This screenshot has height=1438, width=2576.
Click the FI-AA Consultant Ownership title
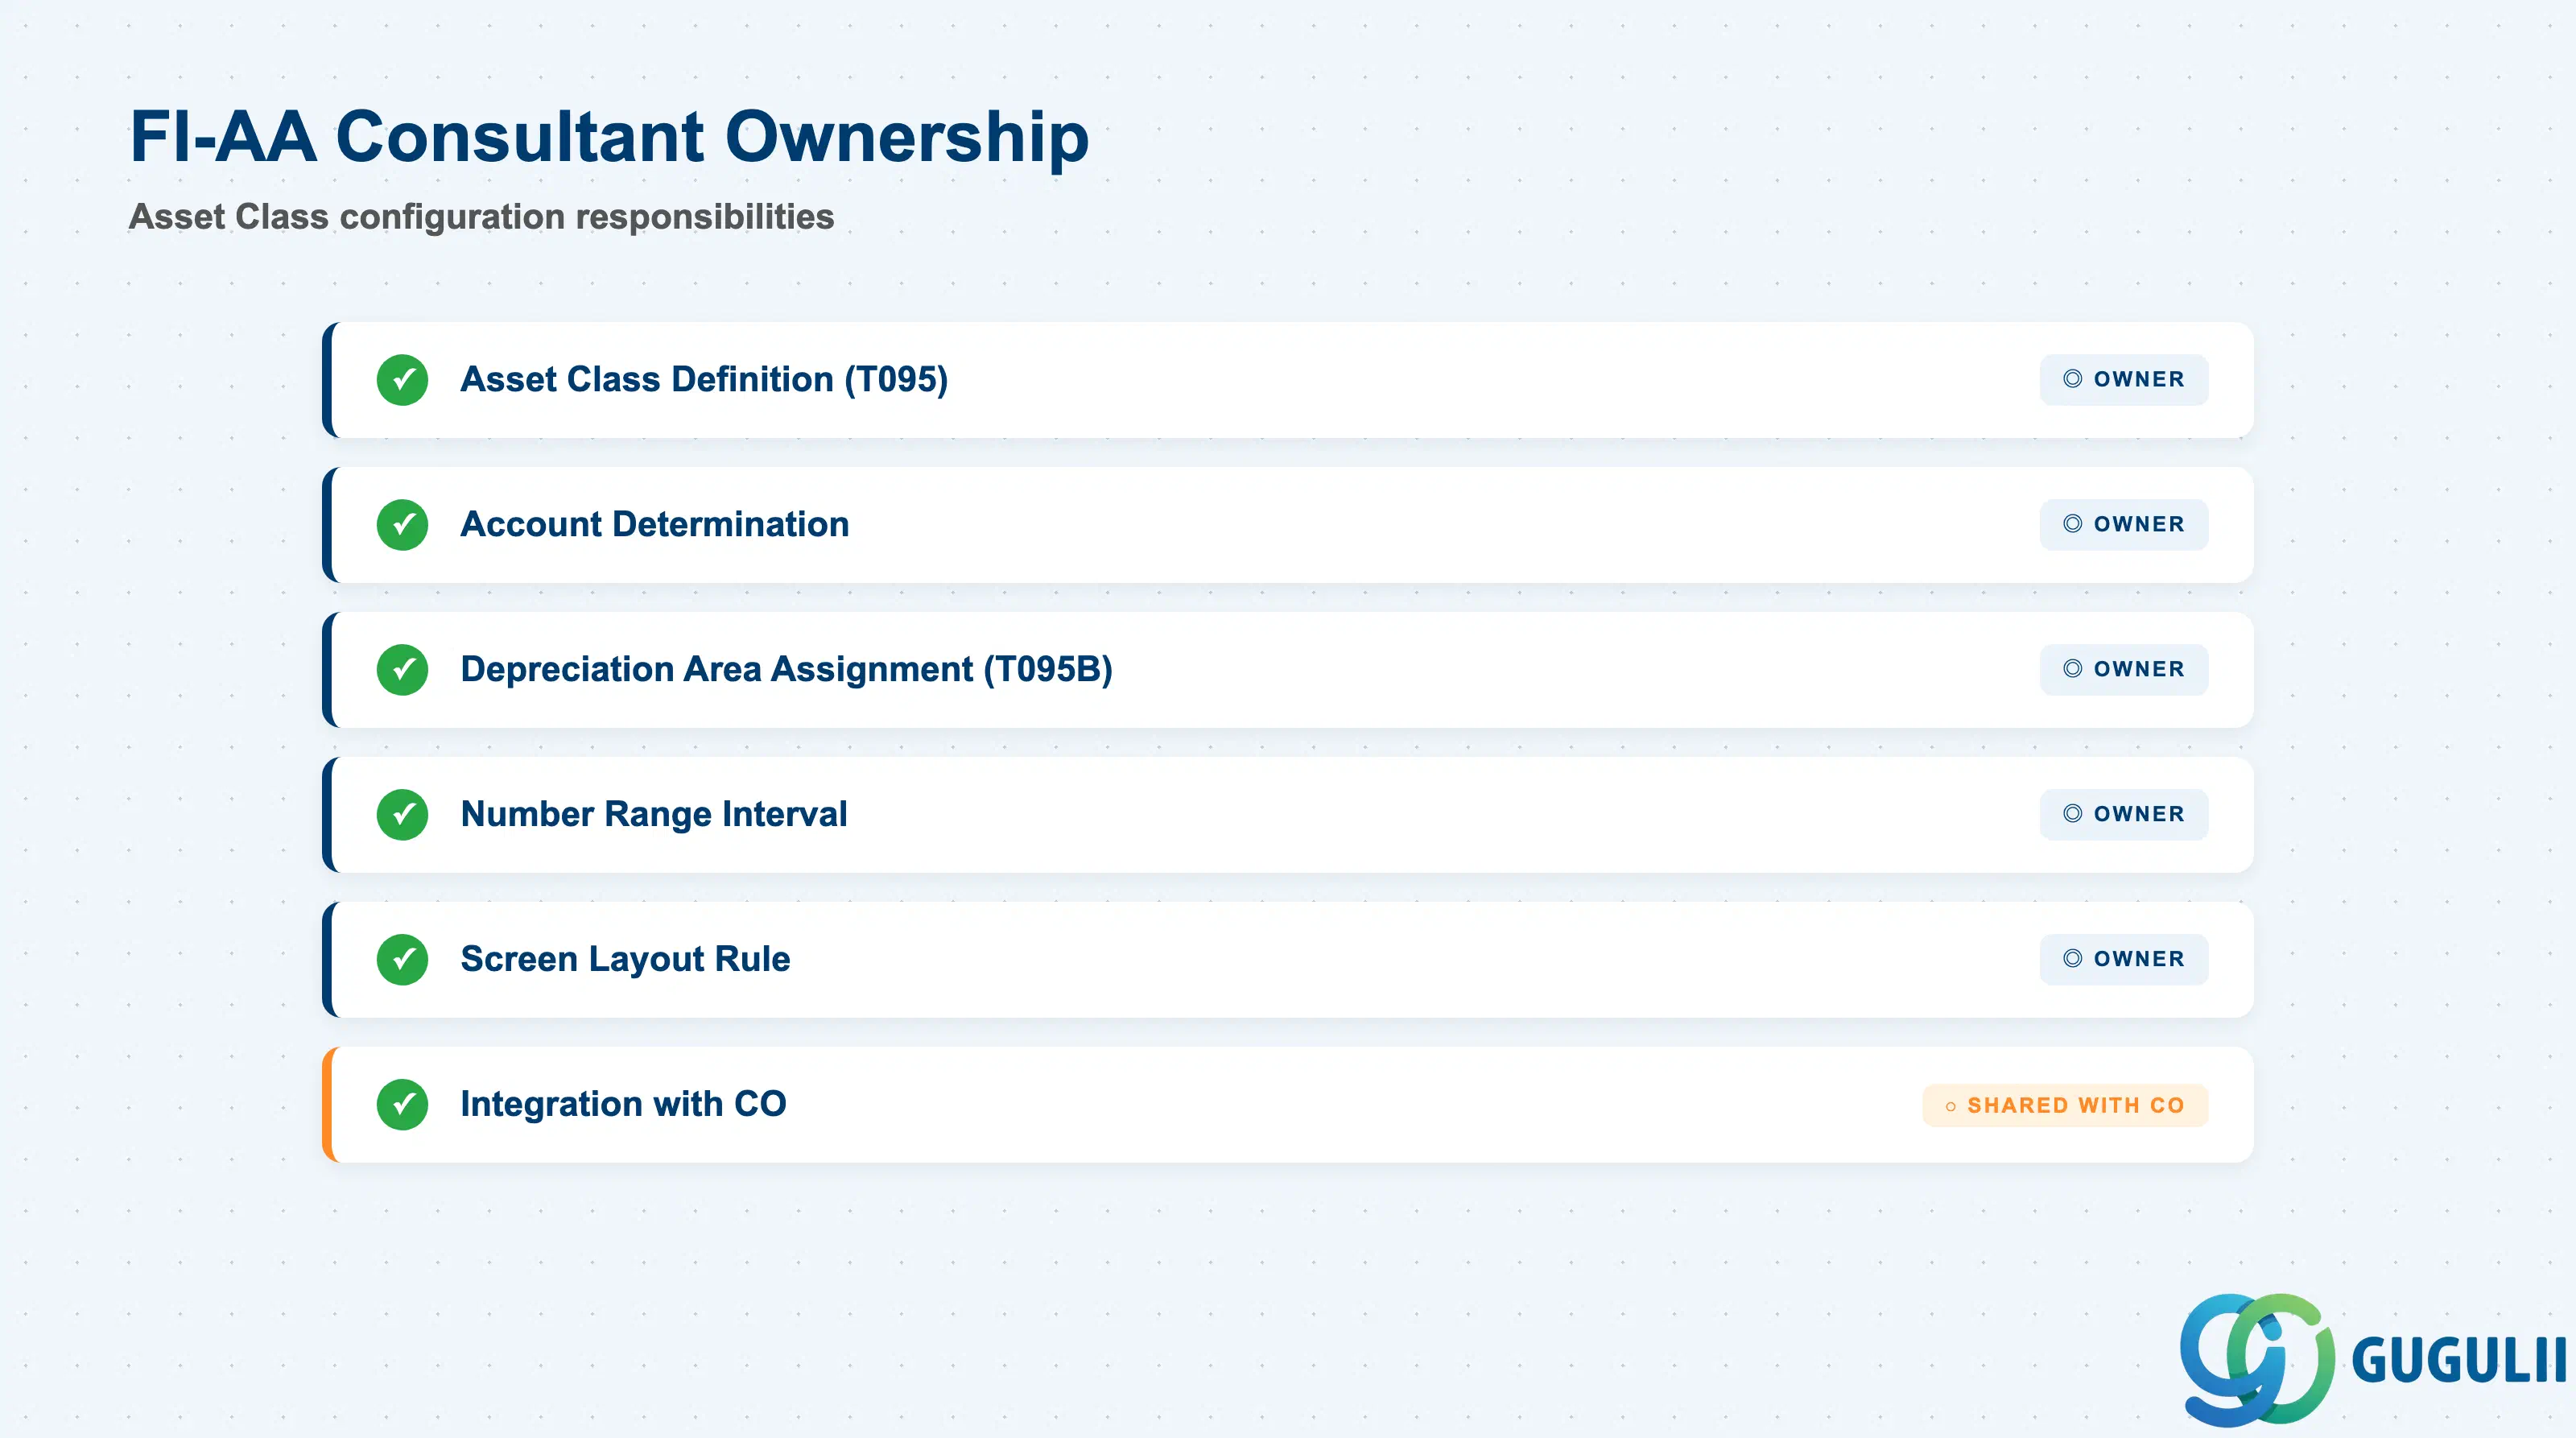coord(610,137)
